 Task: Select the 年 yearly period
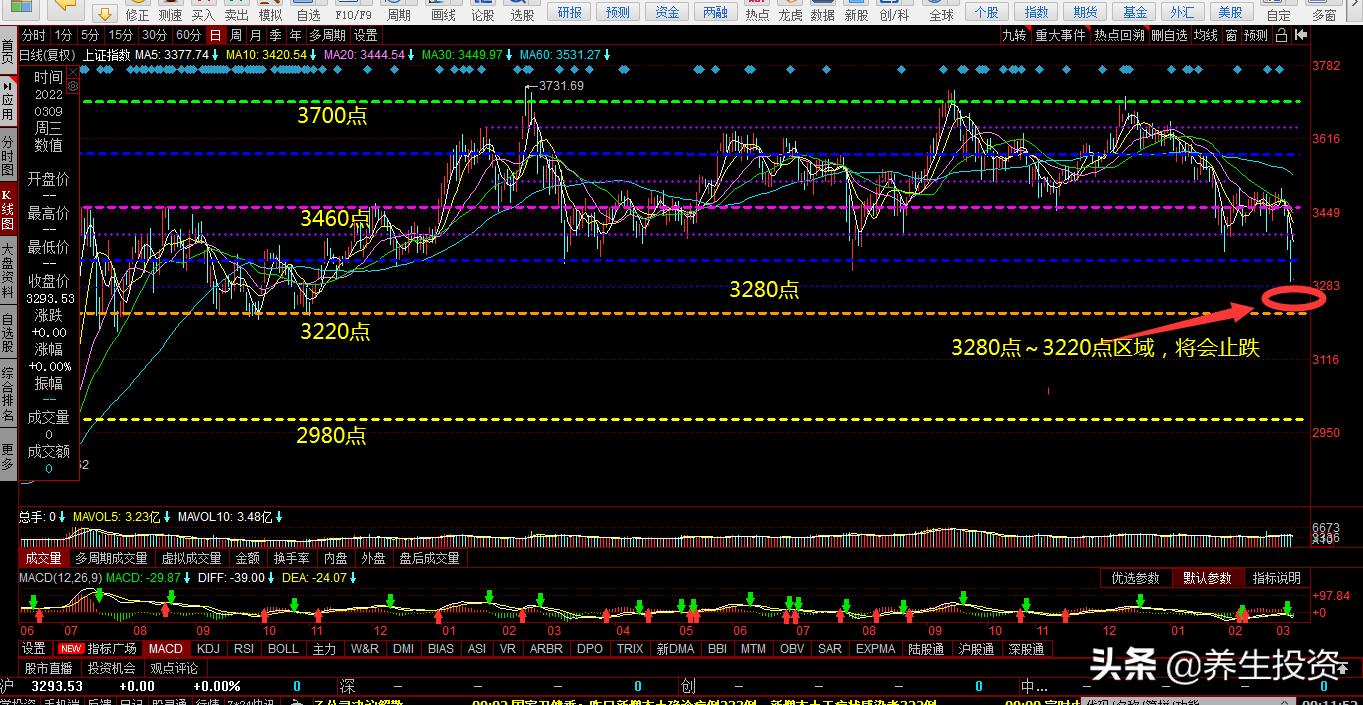pos(295,35)
